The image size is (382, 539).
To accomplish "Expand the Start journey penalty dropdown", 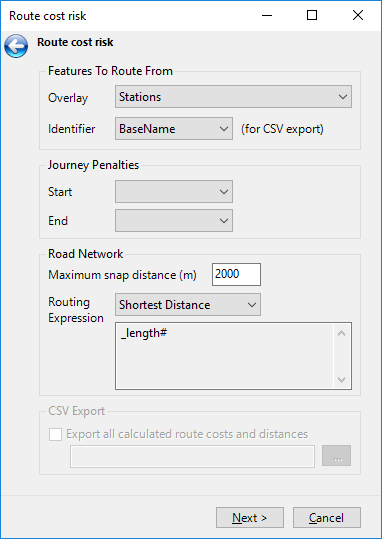I will pos(174,191).
